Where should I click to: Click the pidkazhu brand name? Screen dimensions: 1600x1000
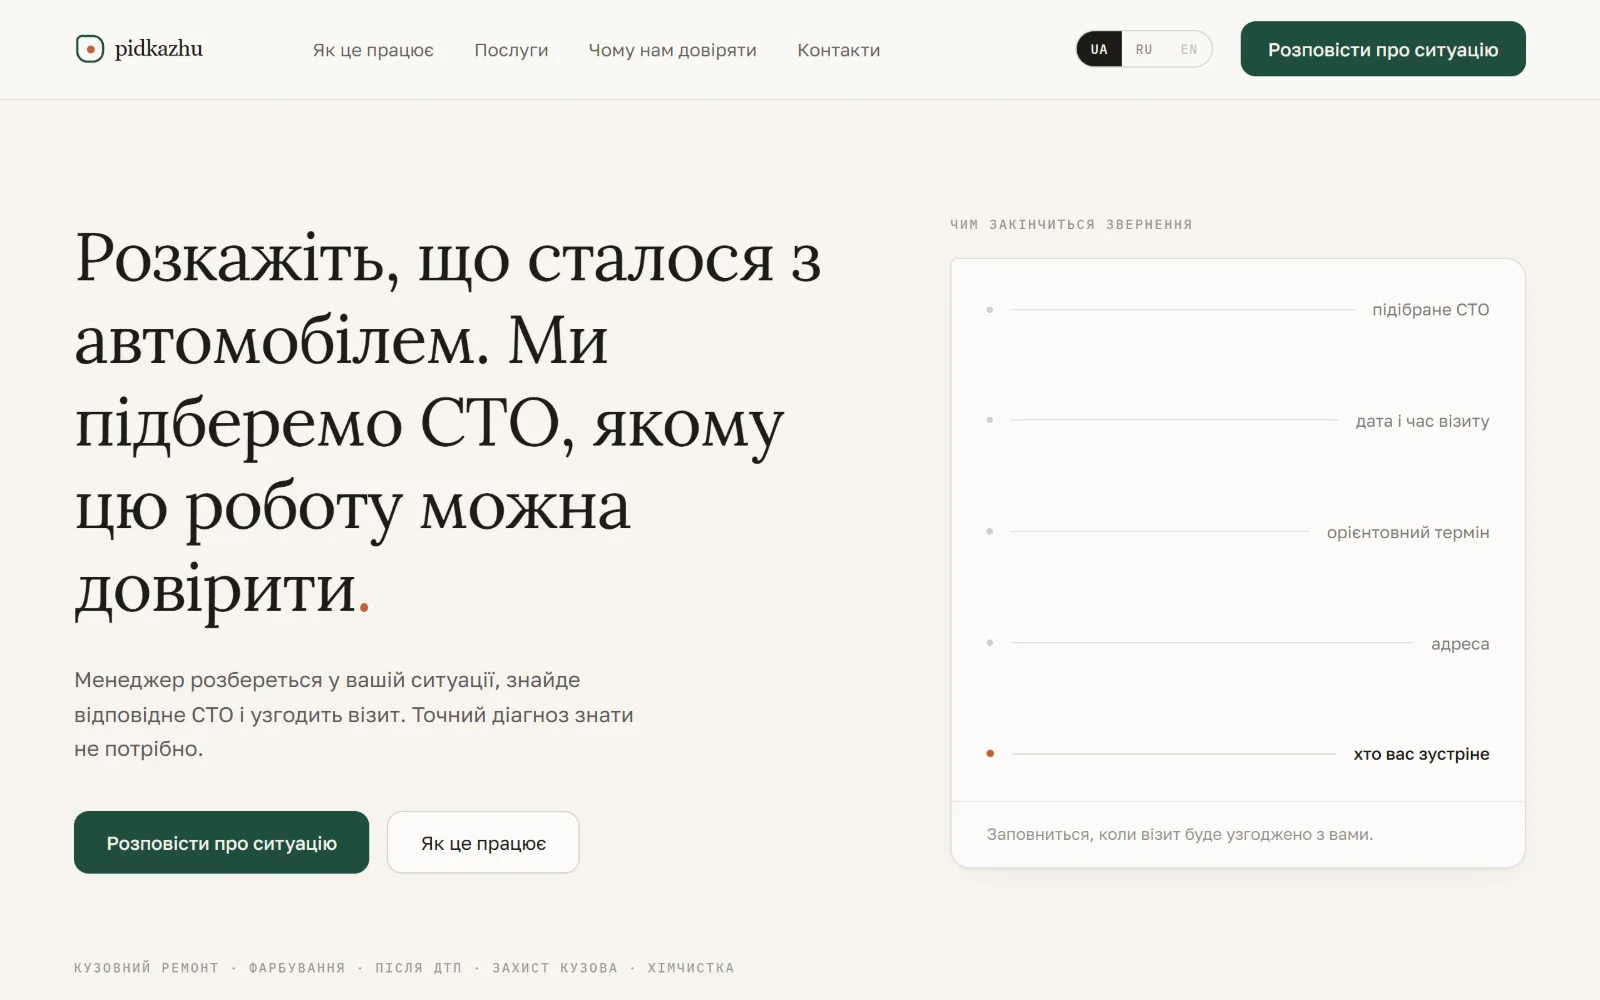click(x=159, y=48)
